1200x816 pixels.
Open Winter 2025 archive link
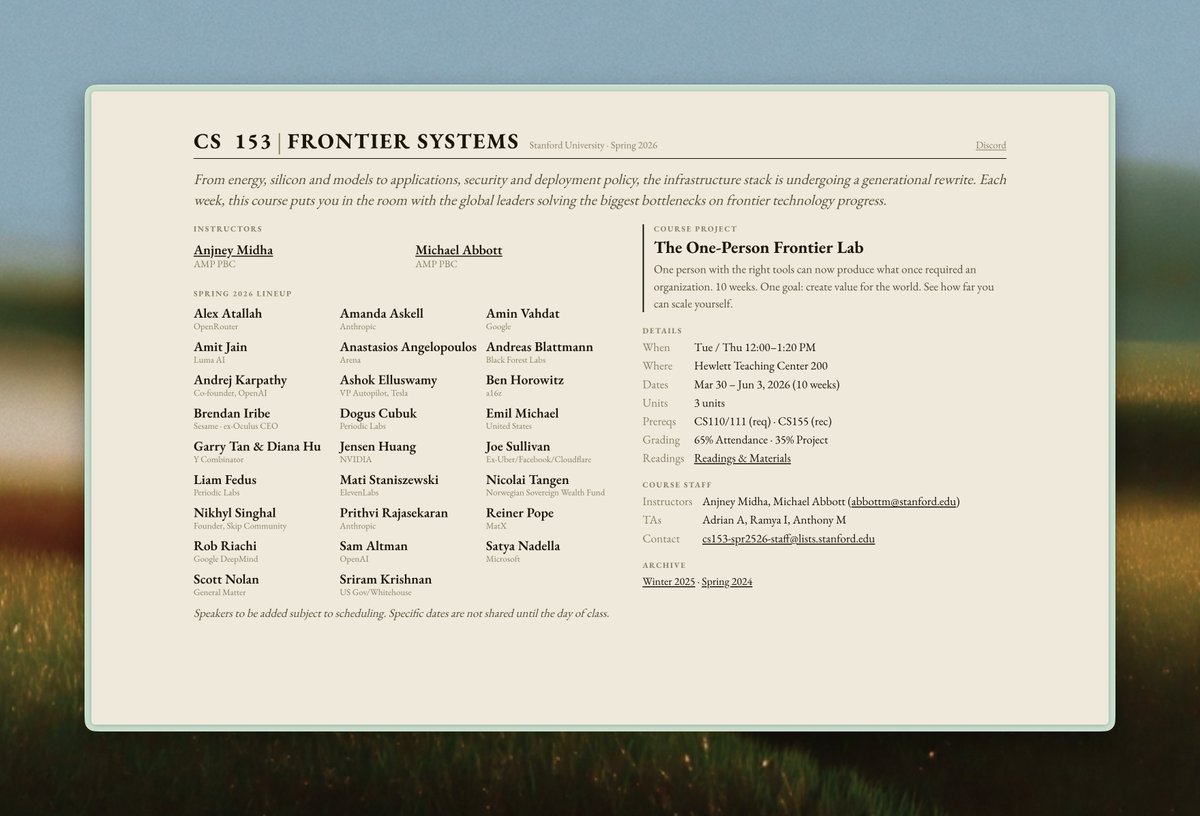(668, 581)
